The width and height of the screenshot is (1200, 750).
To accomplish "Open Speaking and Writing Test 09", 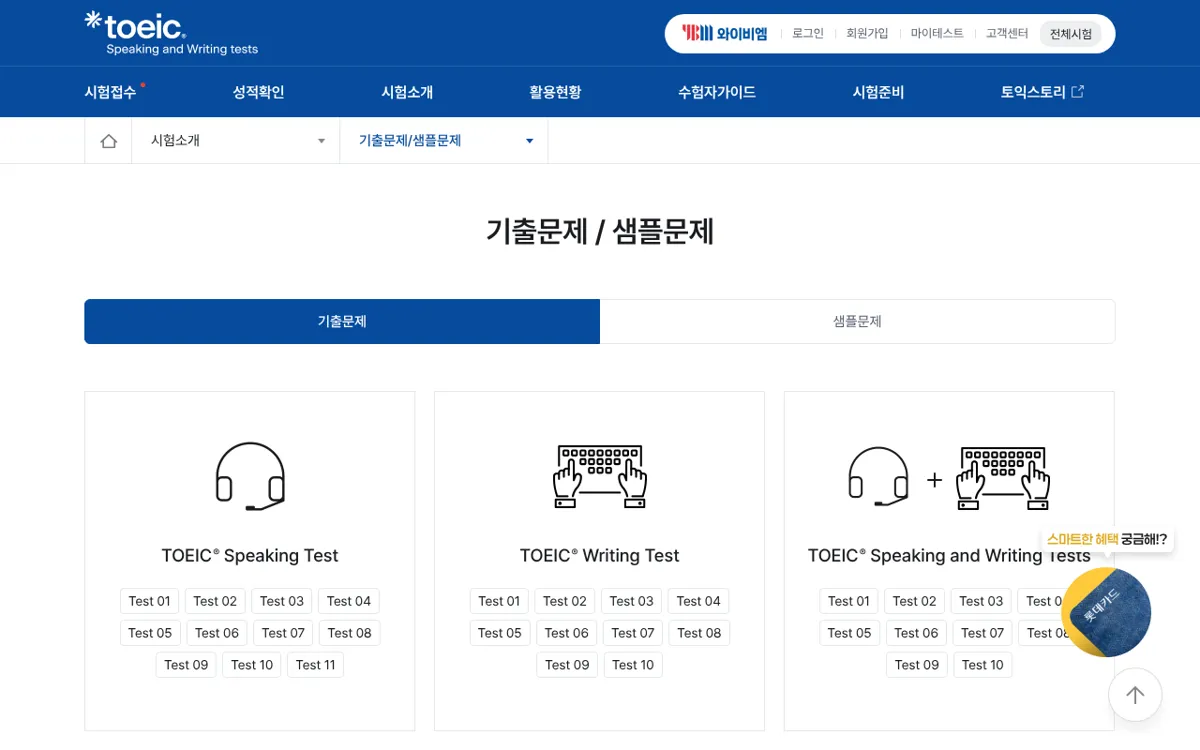I will pyautogui.click(x=917, y=665).
